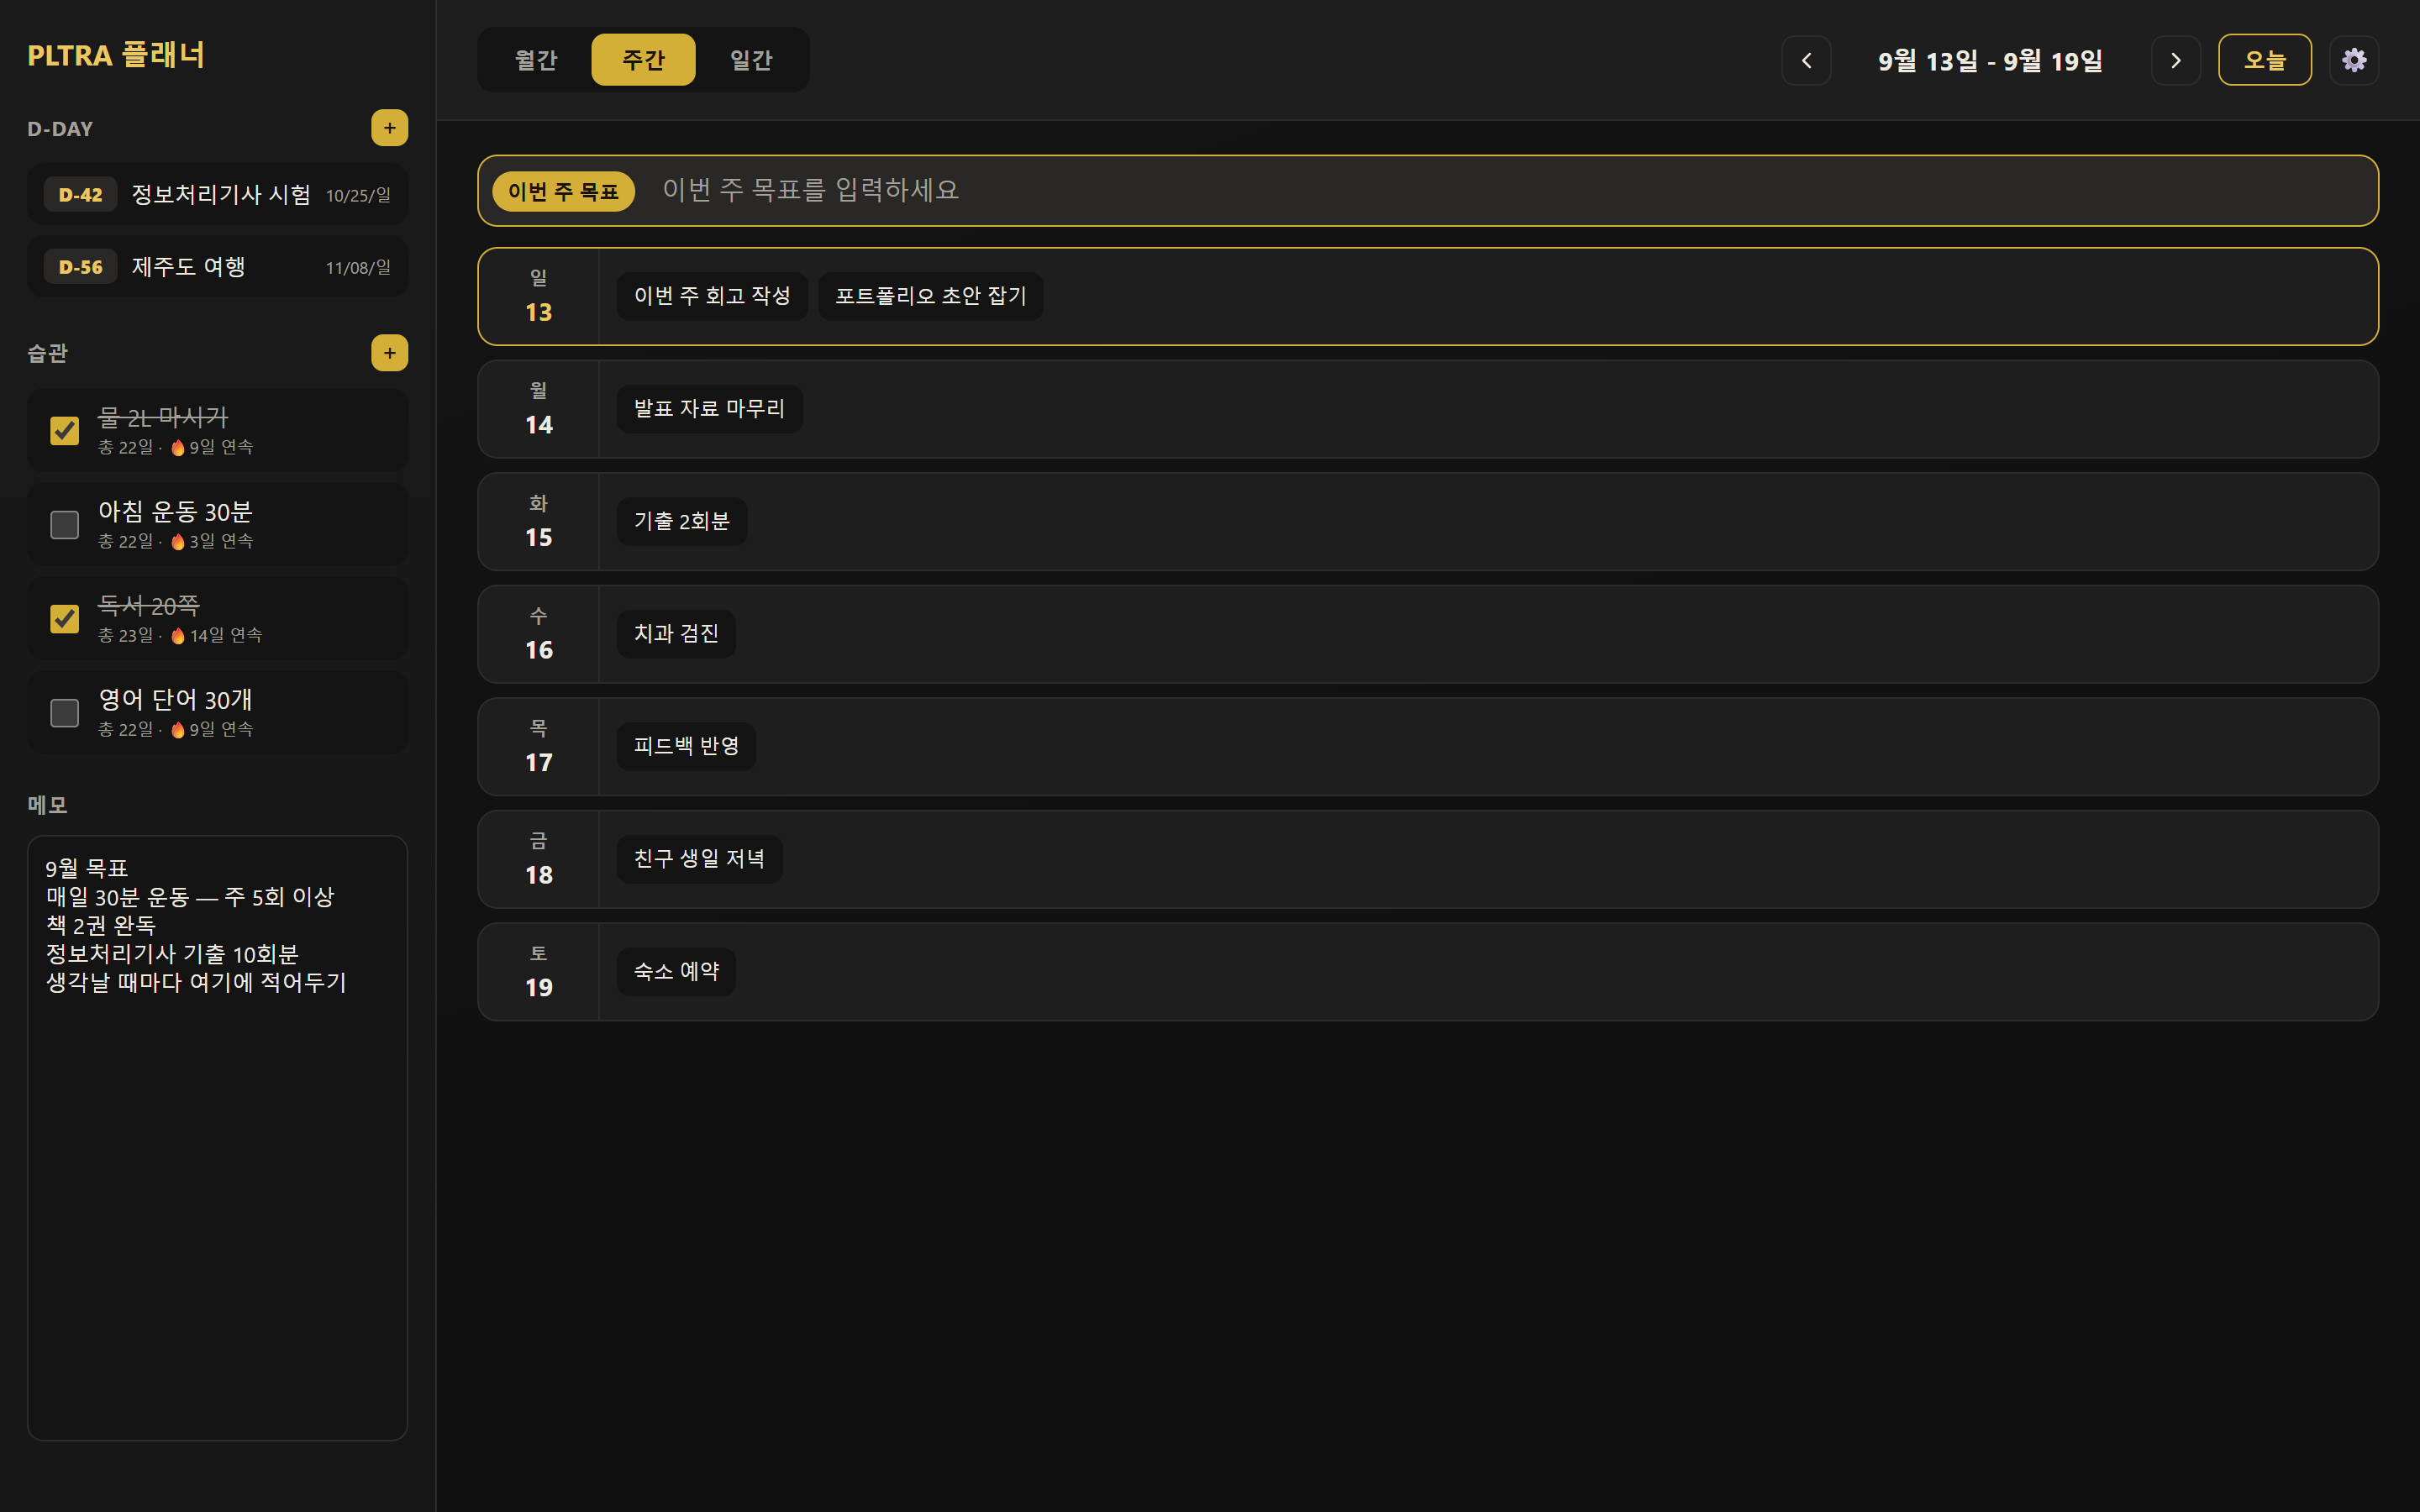Check the 영어 단어 30개 habit
The image size is (2420, 1512).
[x=65, y=712]
